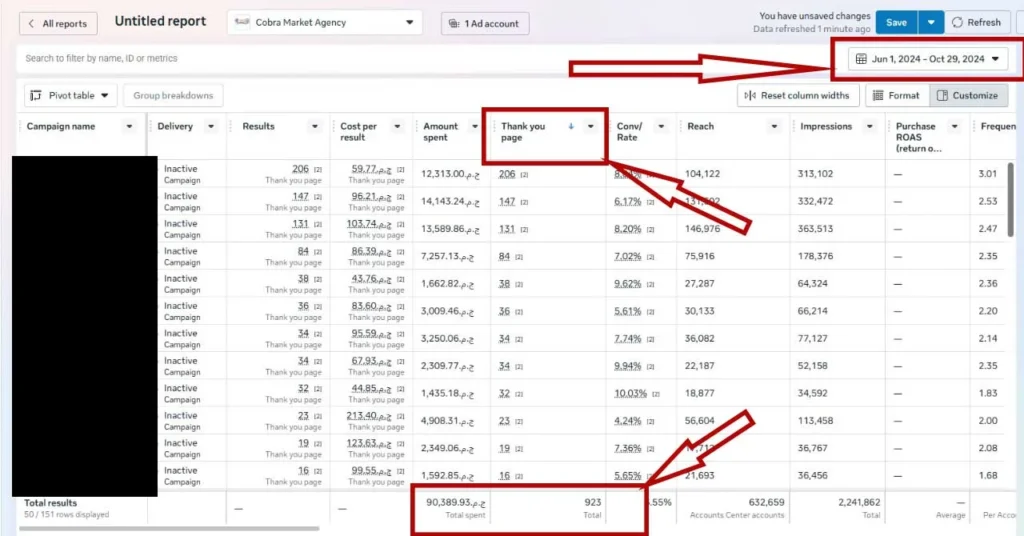
Task: Click the search filter input field
Action: [300, 59]
